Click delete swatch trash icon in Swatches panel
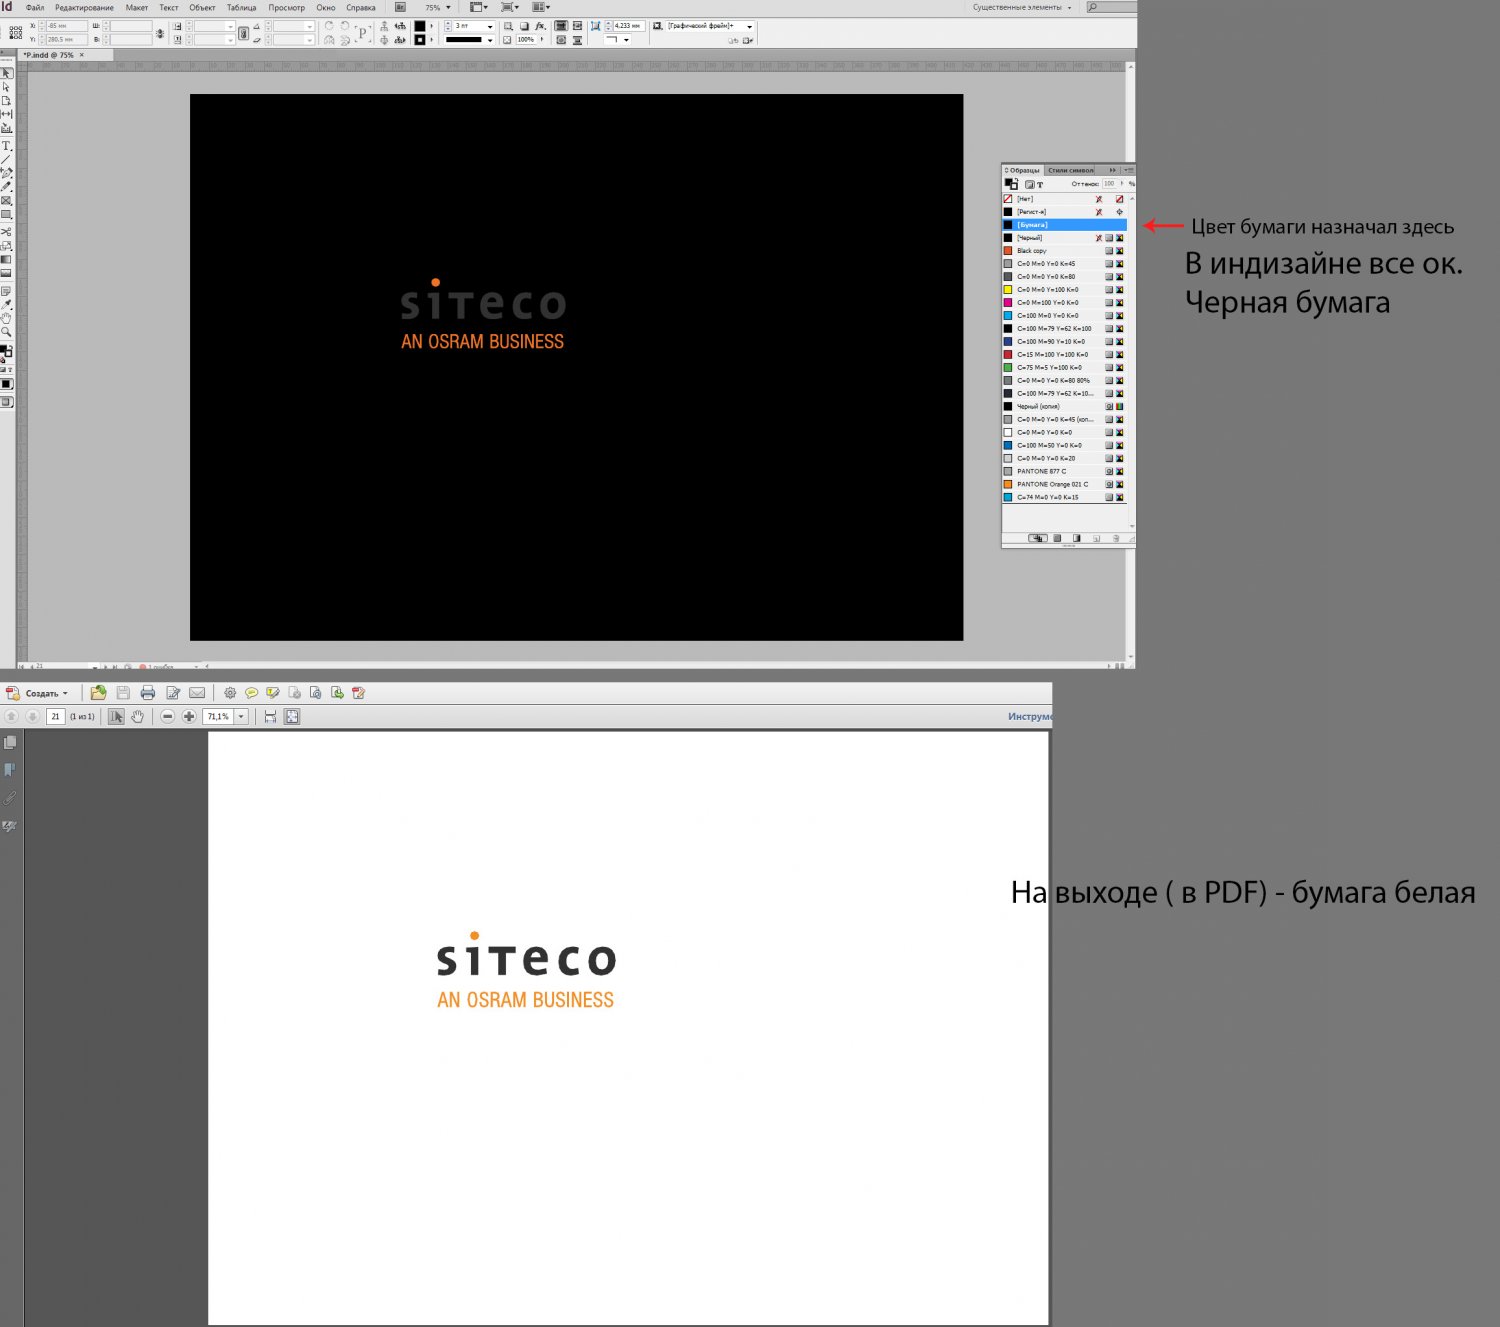 [x=1116, y=539]
